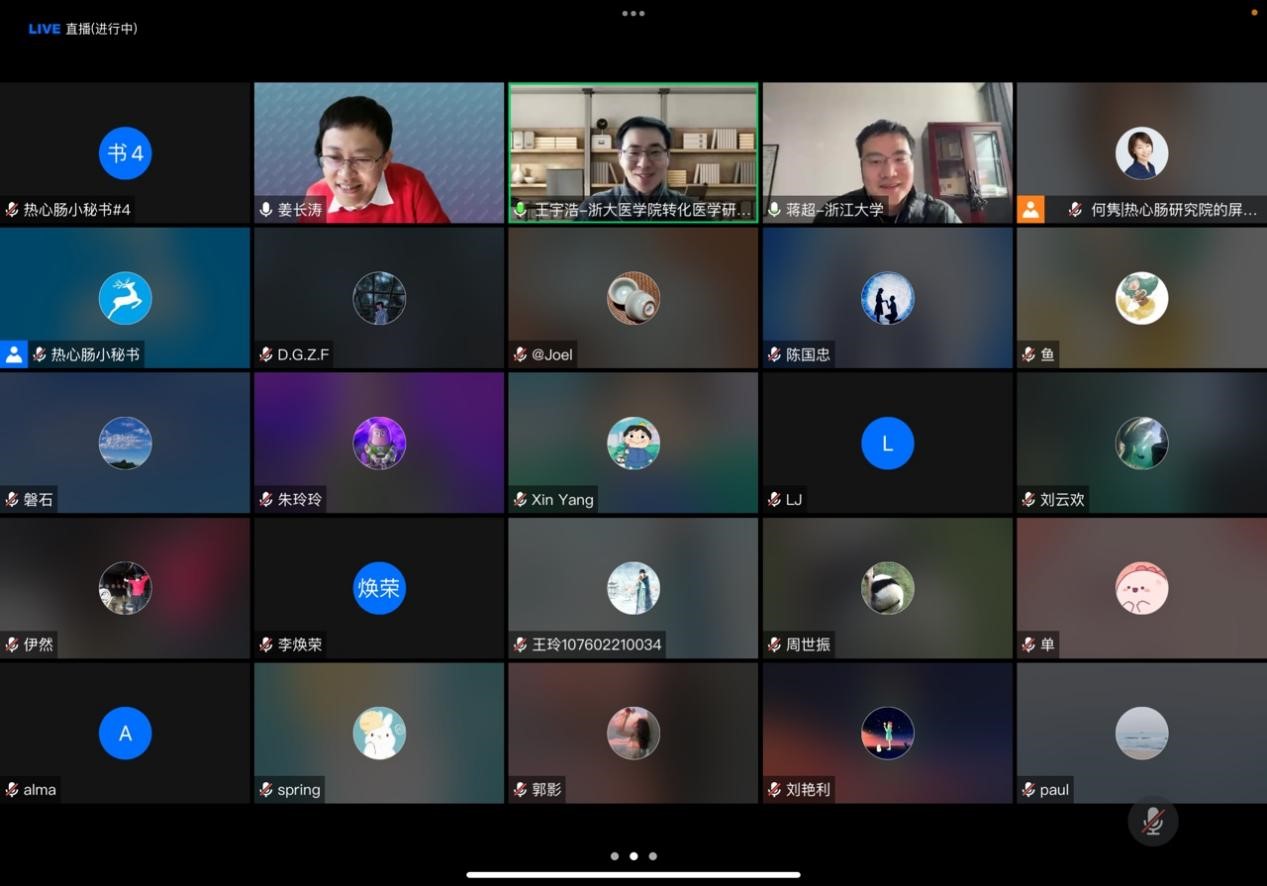This screenshot has height=886, width=1267.
Task: Click the muted mic icon next to 陈国忠
Action: pyautogui.click(x=775, y=354)
